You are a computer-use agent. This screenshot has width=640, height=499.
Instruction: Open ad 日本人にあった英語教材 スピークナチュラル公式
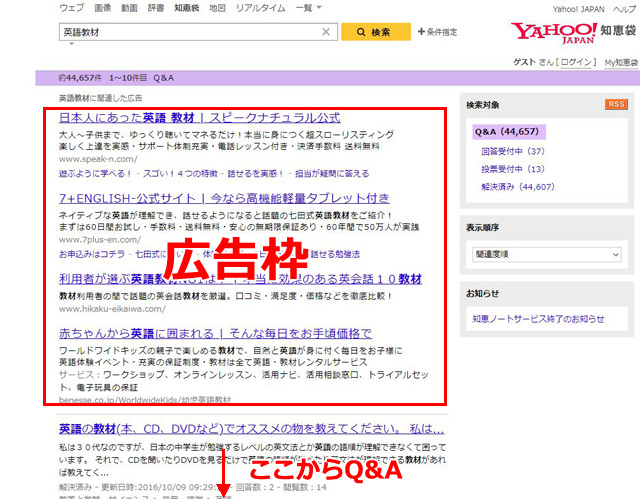200,118
